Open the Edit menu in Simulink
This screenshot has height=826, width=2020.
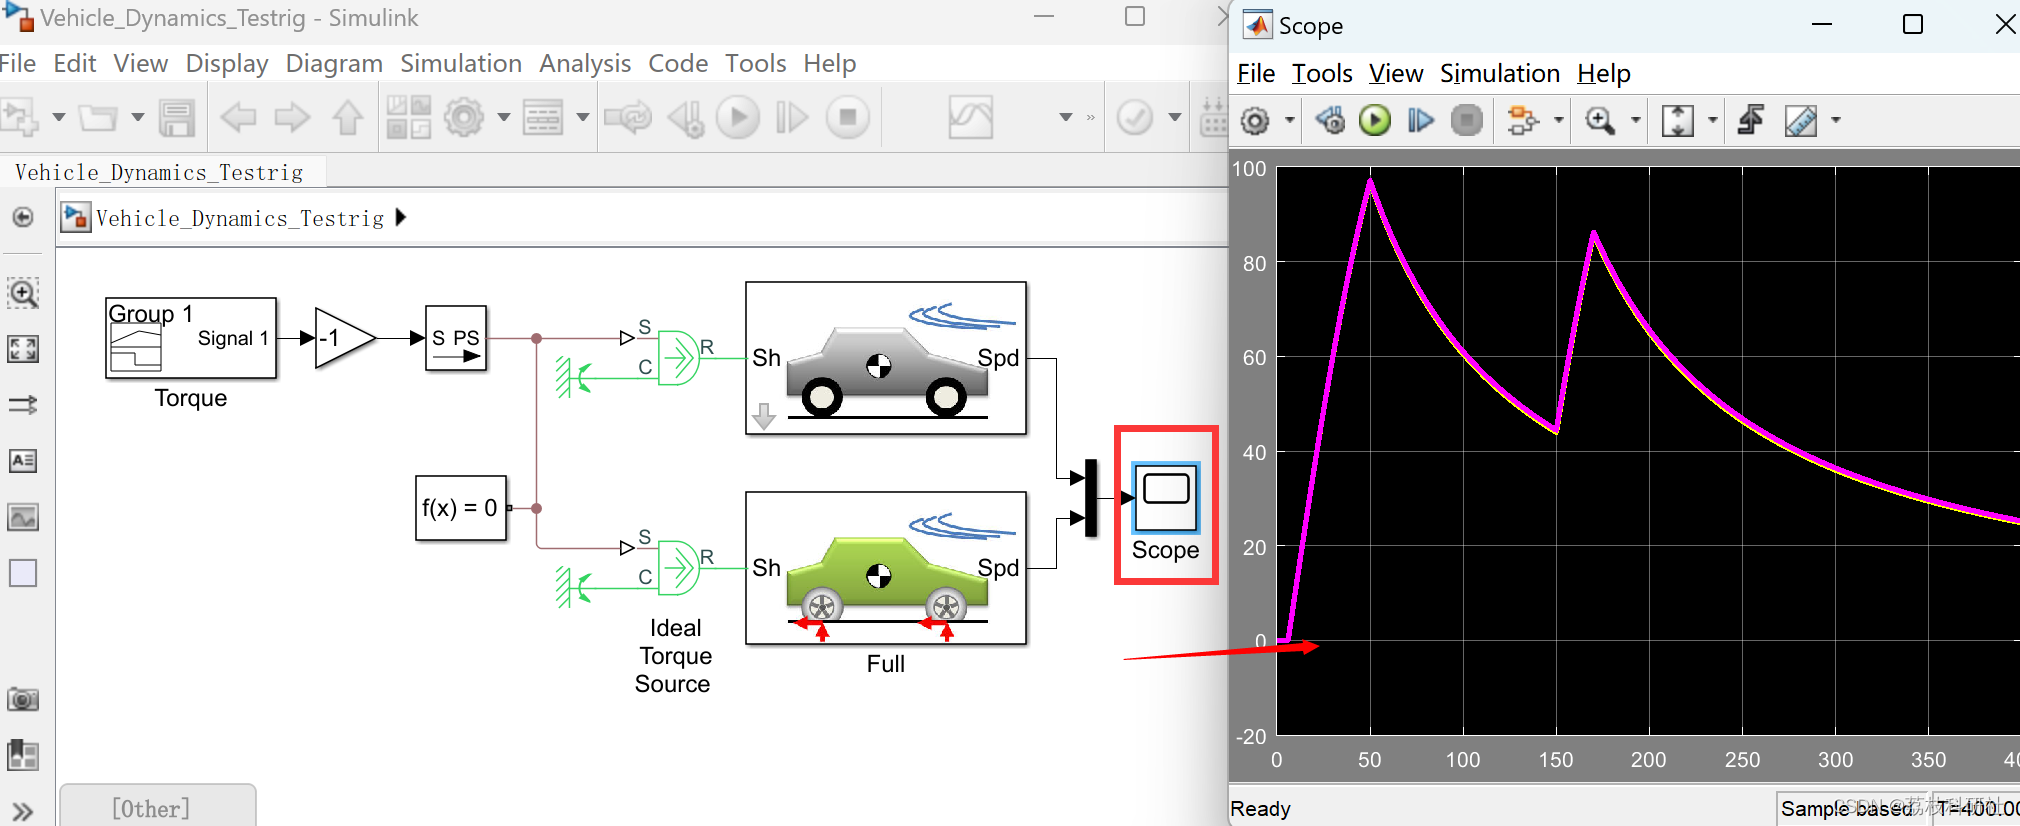[x=75, y=63]
